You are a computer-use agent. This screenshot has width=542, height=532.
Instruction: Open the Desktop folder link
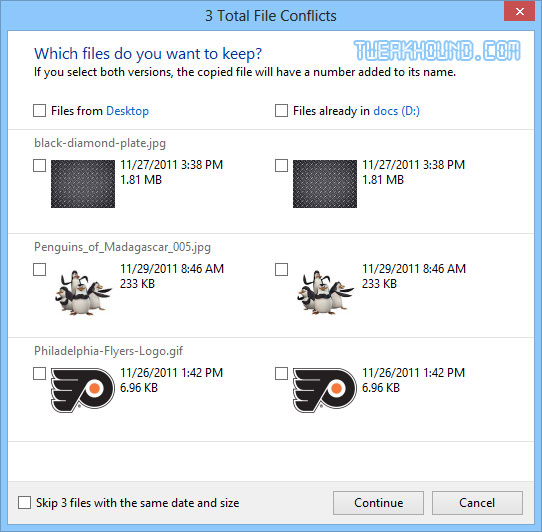(128, 111)
